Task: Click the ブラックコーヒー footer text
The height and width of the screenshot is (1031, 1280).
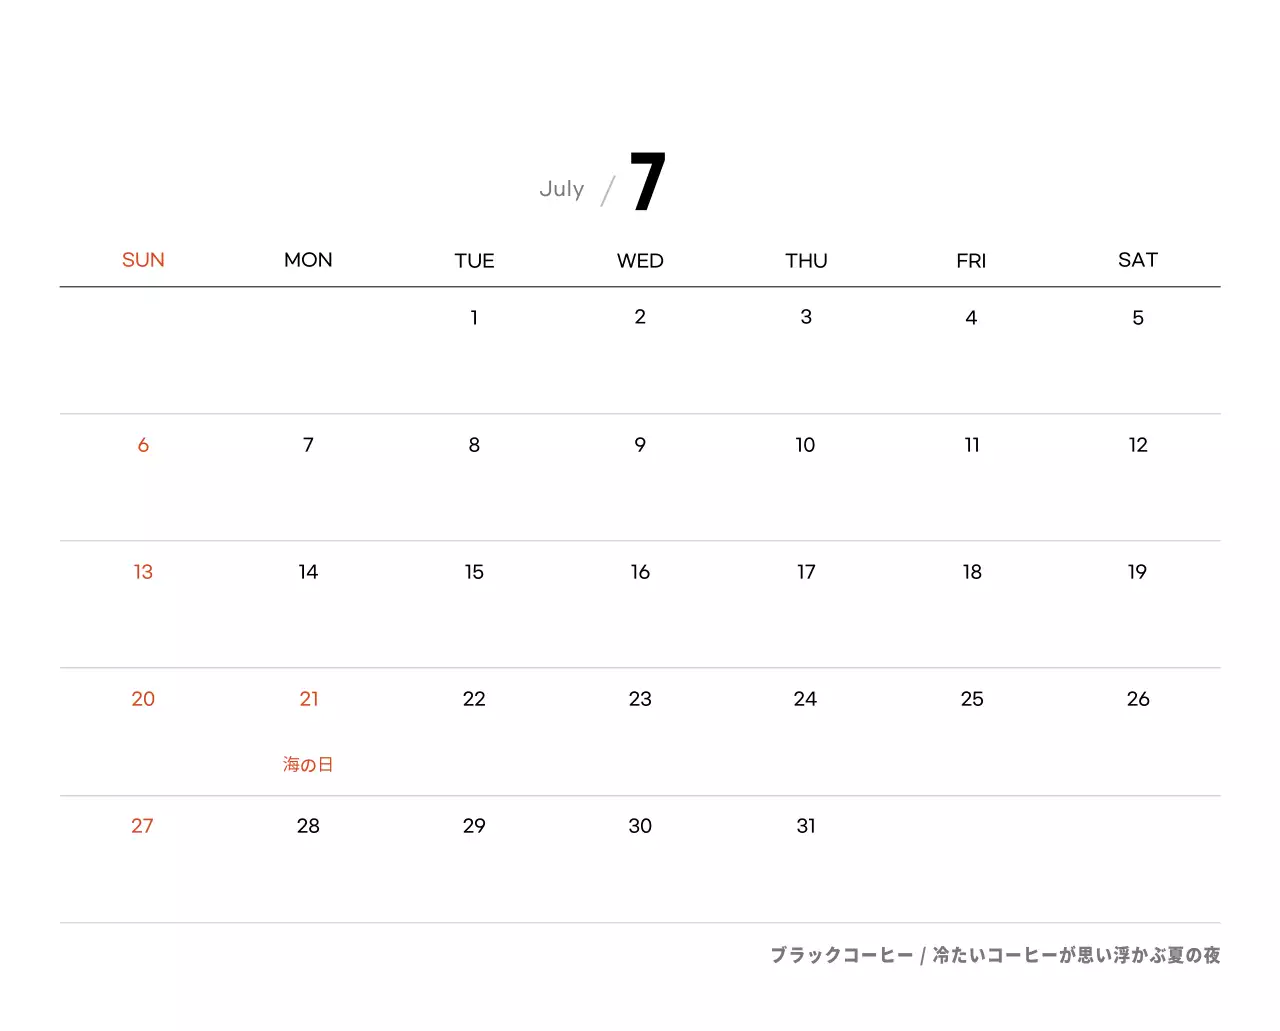Action: click(x=841, y=955)
